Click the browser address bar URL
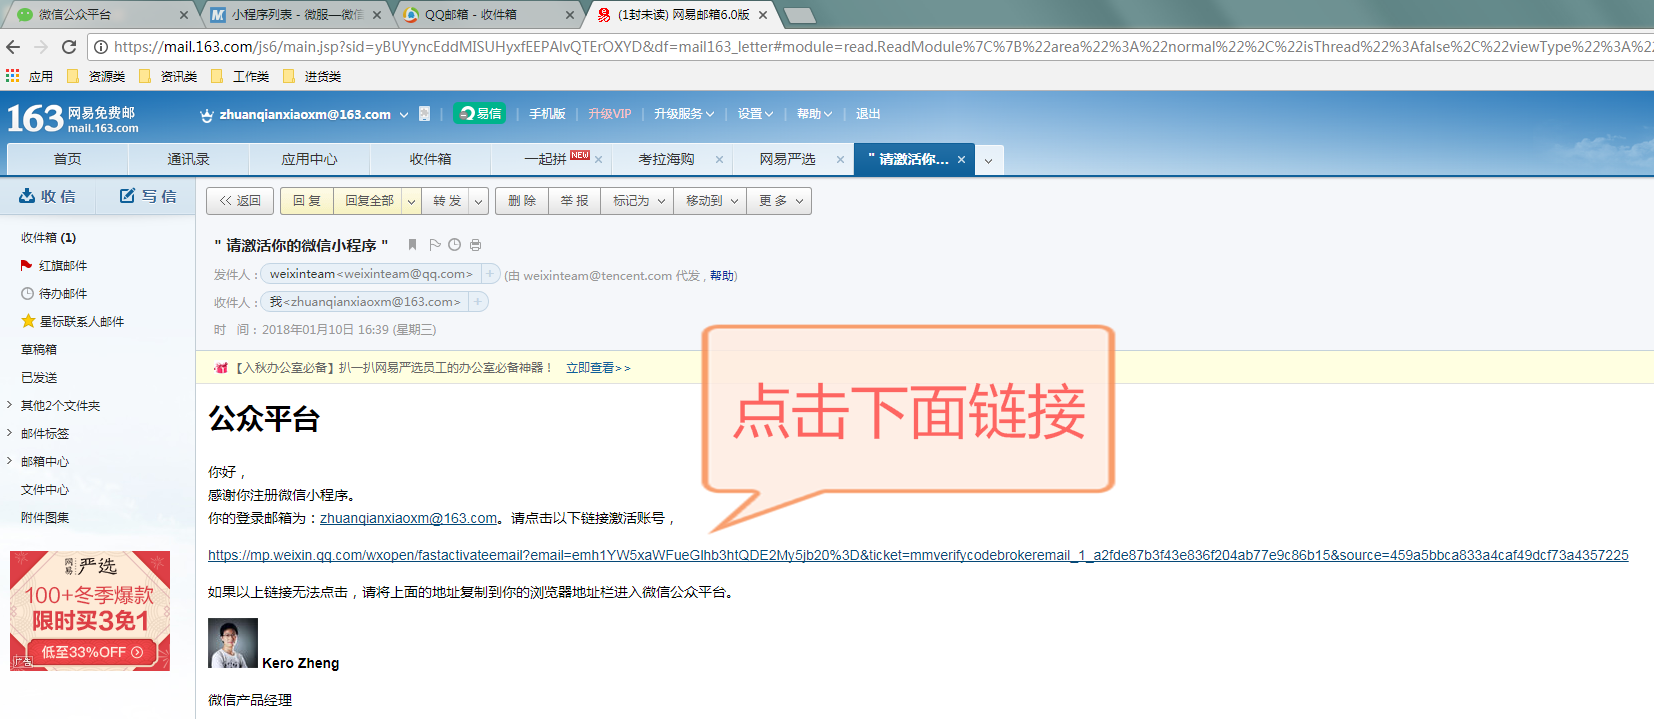The image size is (1654, 719). (x=880, y=47)
